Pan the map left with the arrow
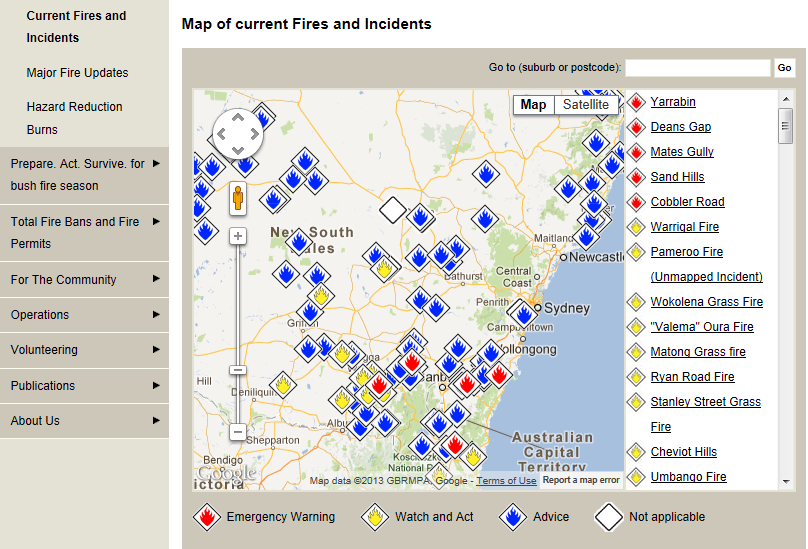 point(222,134)
